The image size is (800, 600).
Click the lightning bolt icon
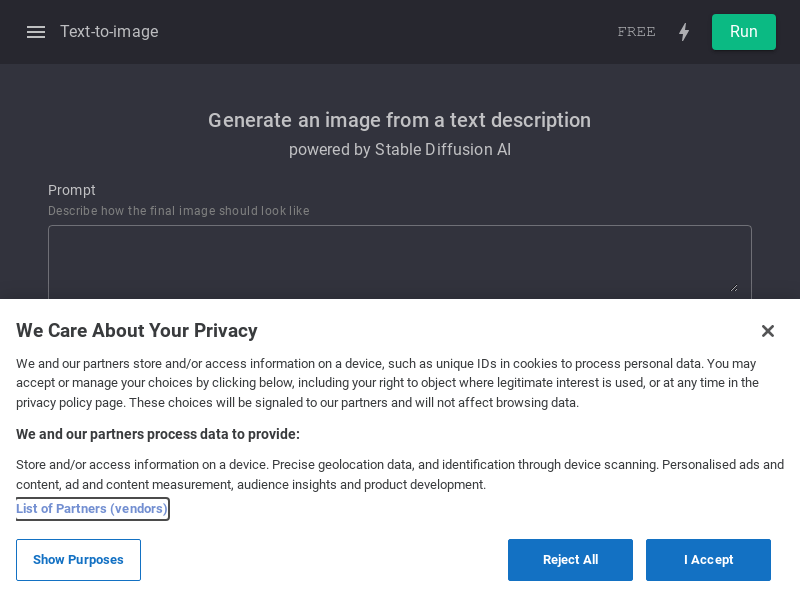[x=684, y=32]
